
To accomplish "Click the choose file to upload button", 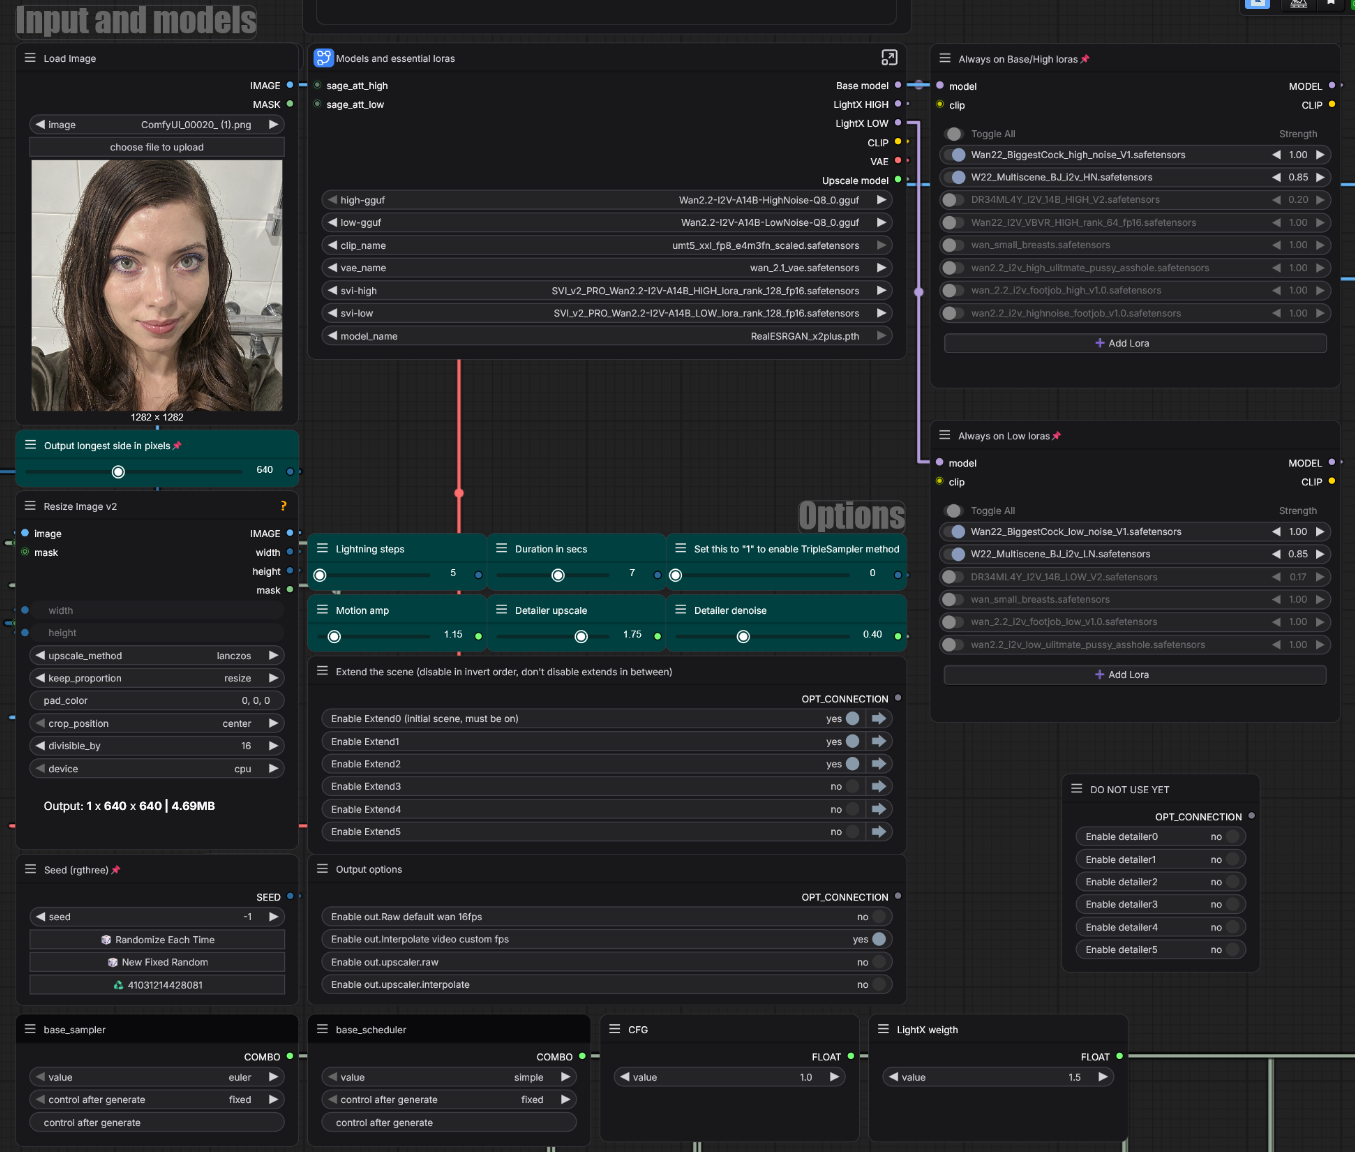I will point(157,147).
